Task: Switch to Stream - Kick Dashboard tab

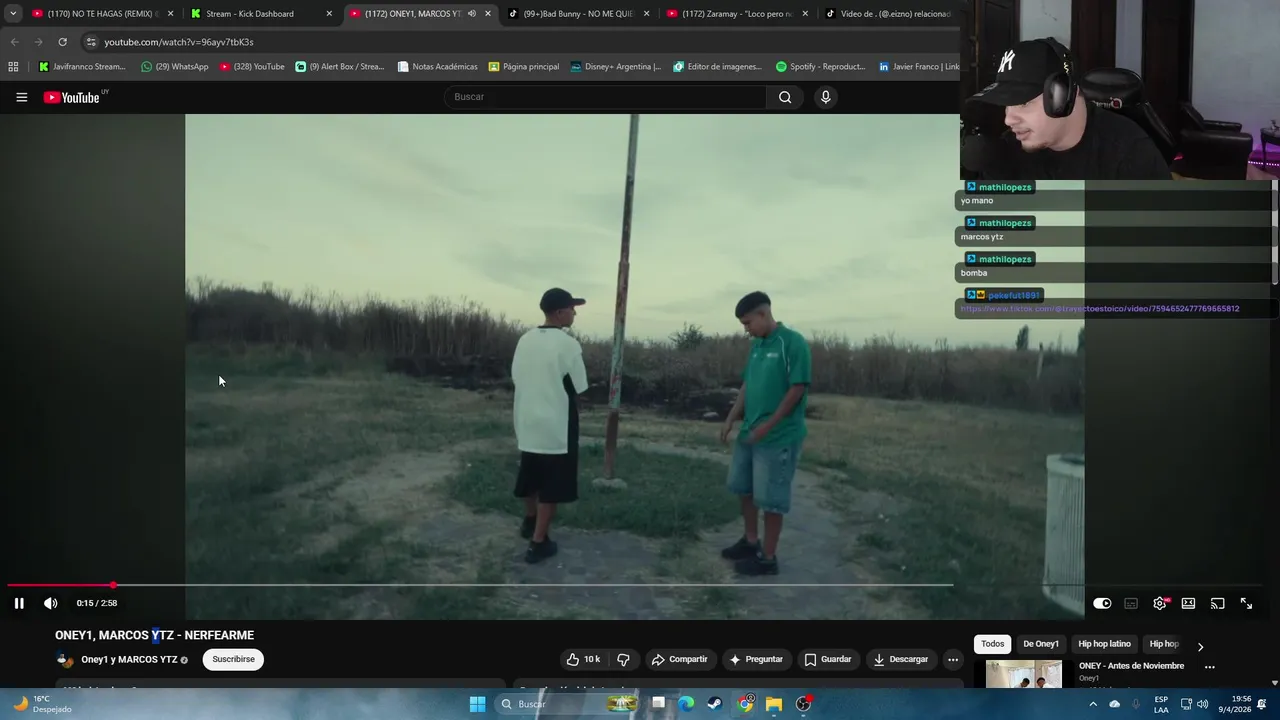Action: click(x=259, y=14)
